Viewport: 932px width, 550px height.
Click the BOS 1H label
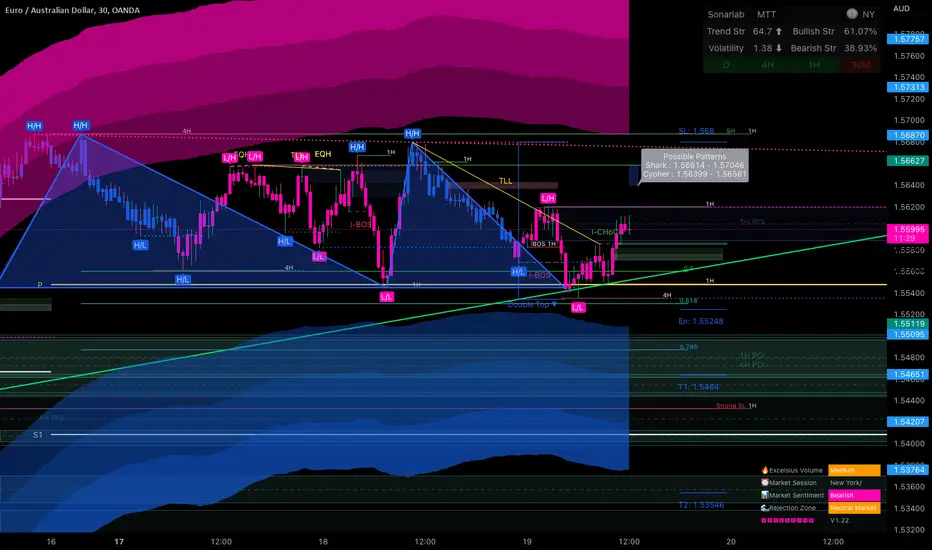pyautogui.click(x=544, y=244)
